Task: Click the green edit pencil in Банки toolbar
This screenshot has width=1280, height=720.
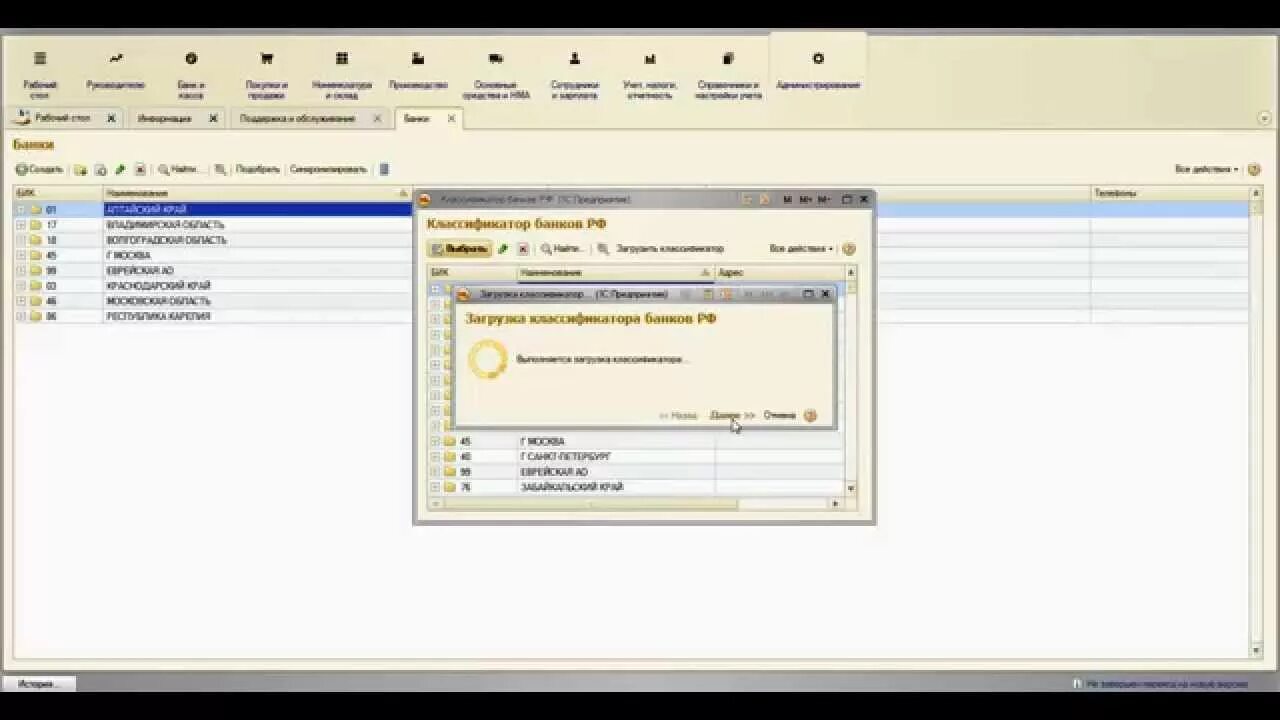Action: 120,170
